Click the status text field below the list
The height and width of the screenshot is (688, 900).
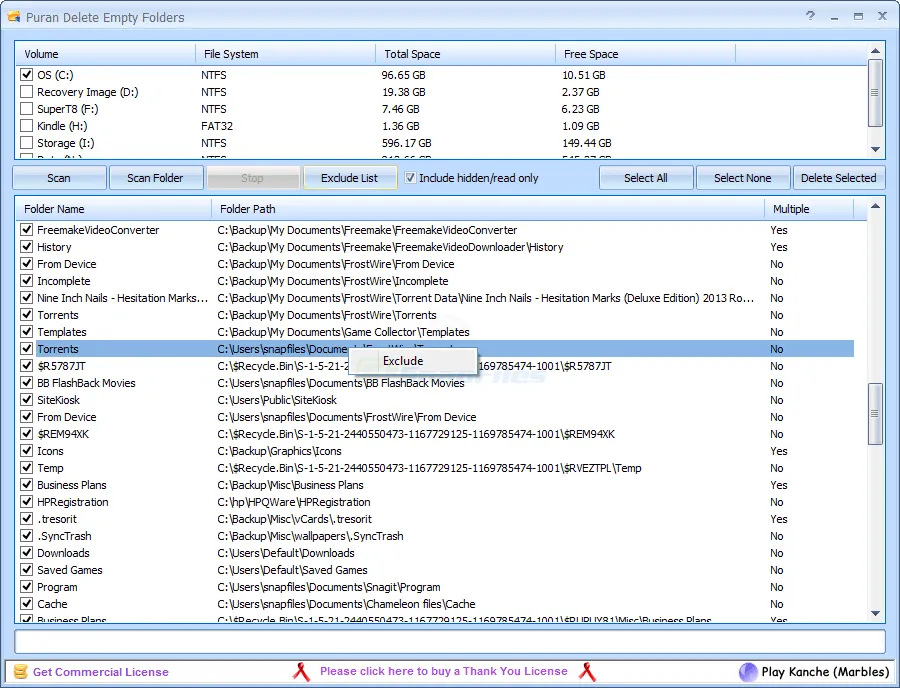point(449,642)
